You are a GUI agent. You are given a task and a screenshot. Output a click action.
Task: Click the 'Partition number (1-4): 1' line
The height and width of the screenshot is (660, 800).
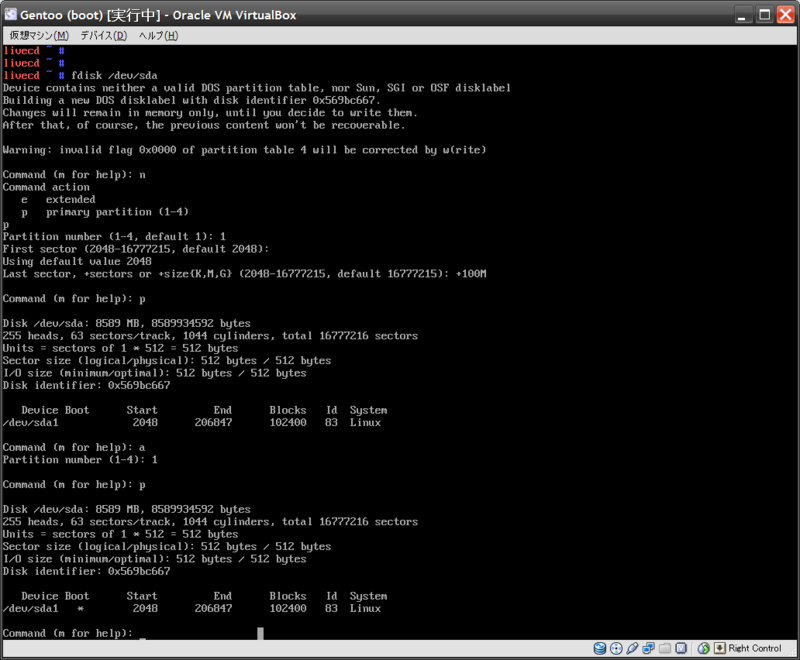(80, 460)
